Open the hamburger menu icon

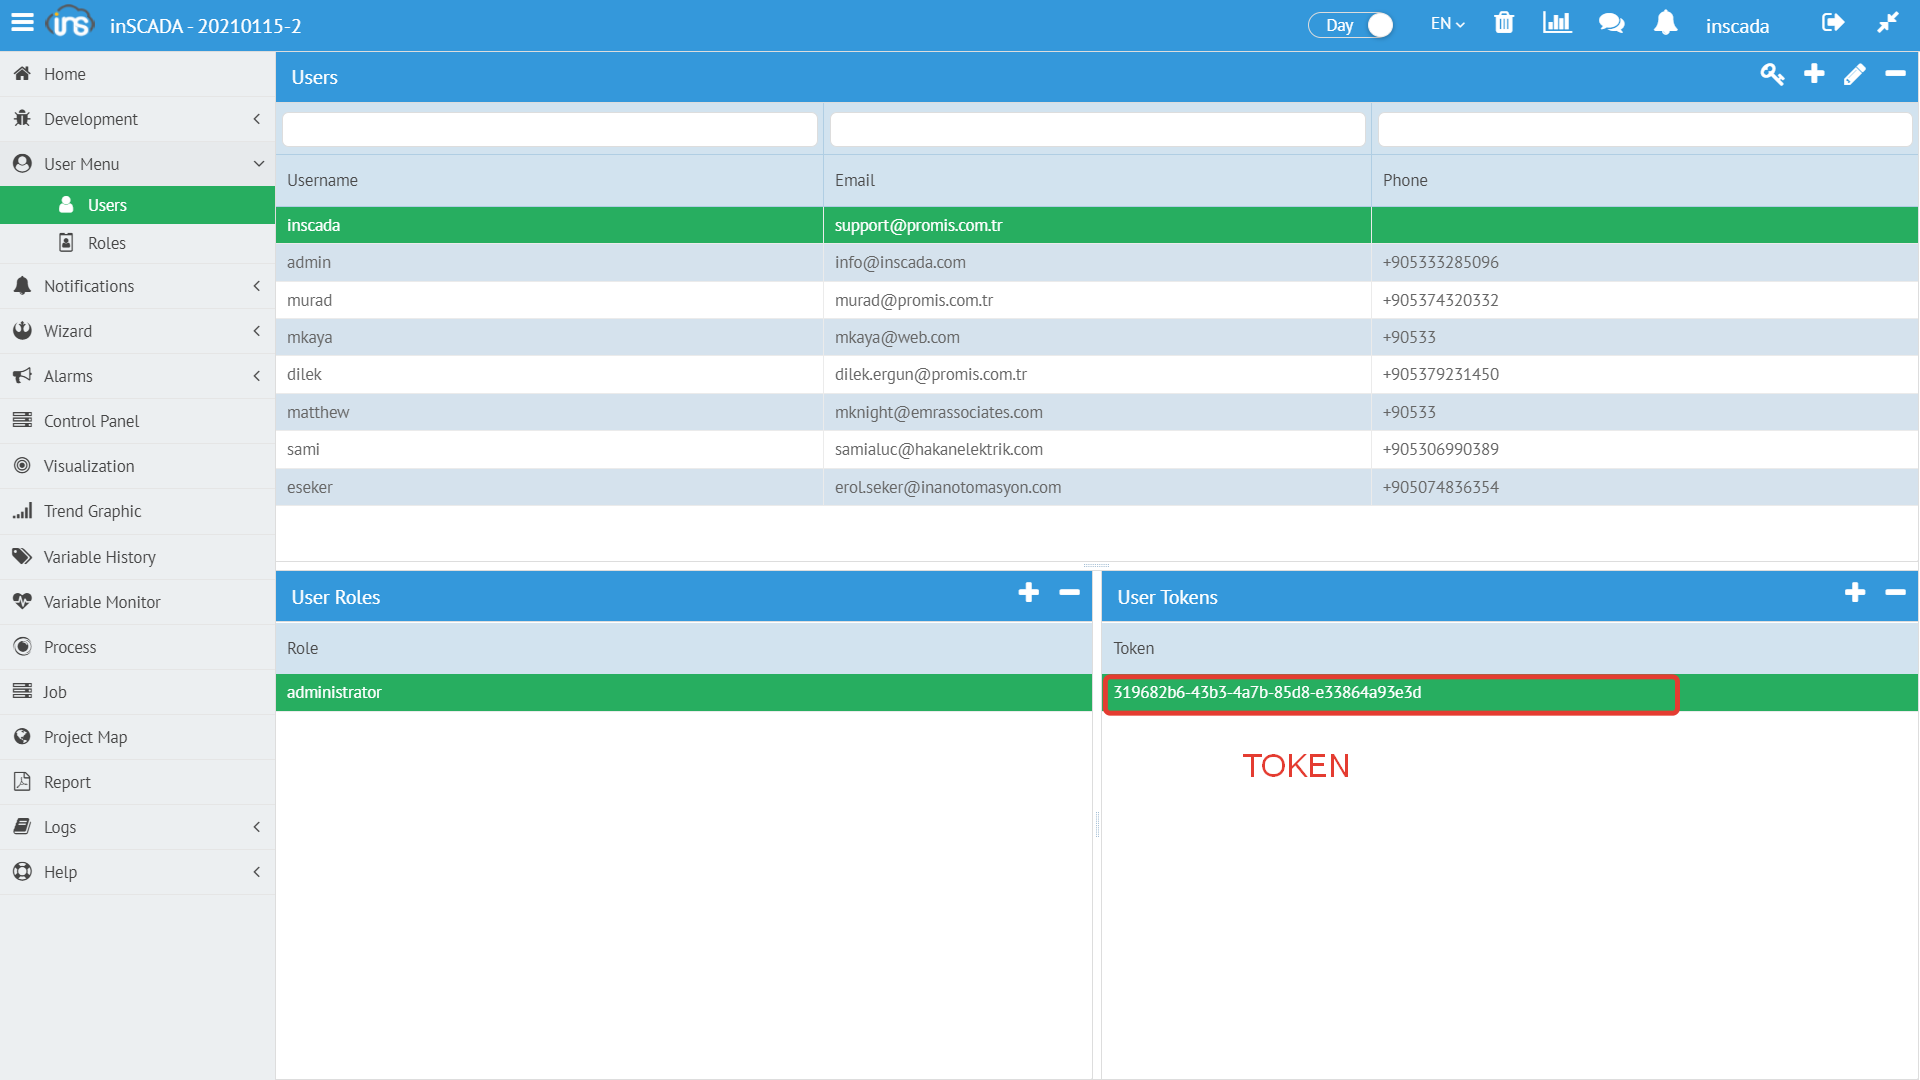(x=22, y=22)
